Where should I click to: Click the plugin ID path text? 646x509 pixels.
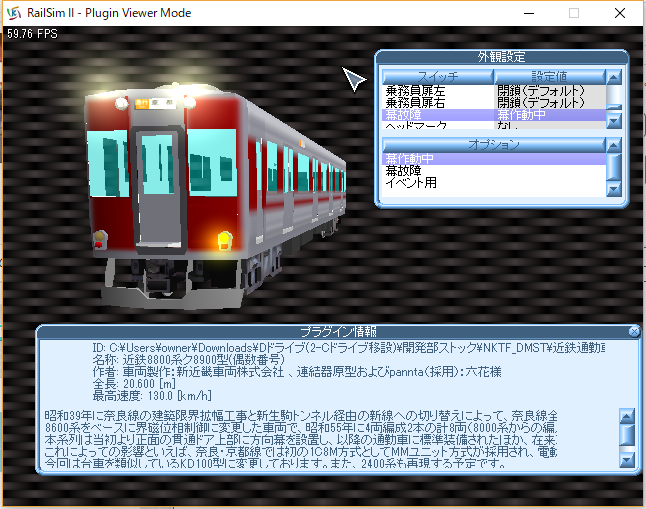(x=349, y=348)
